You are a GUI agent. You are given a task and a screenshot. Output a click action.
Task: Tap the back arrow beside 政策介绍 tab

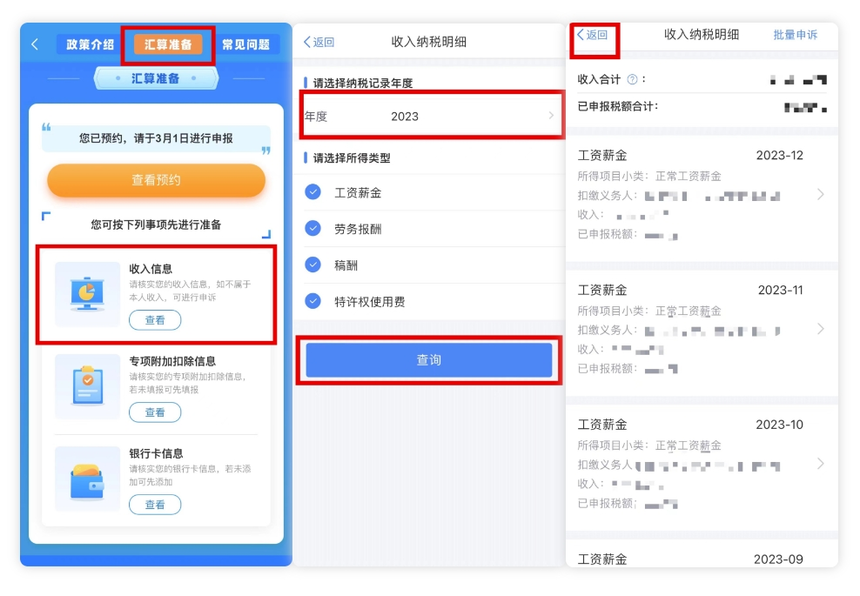coord(35,44)
